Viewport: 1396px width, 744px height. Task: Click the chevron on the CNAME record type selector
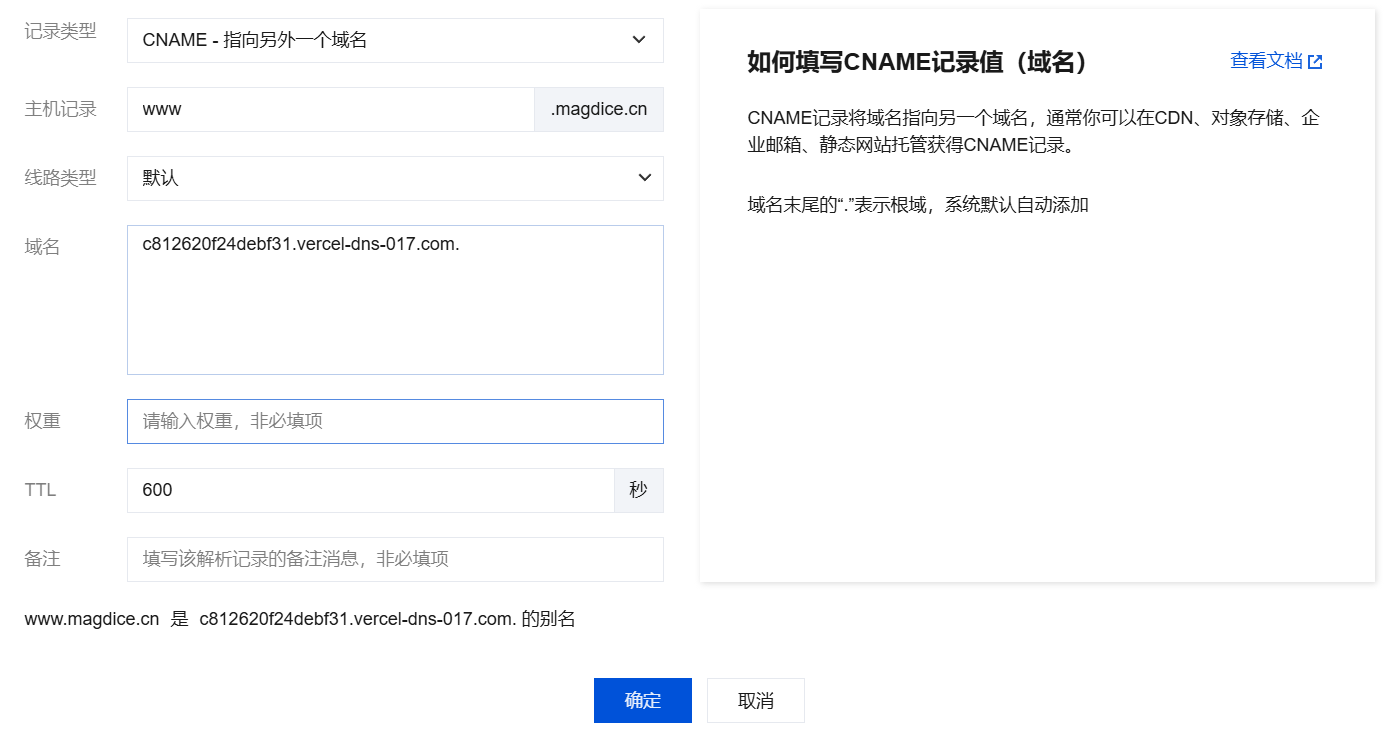coord(639,40)
